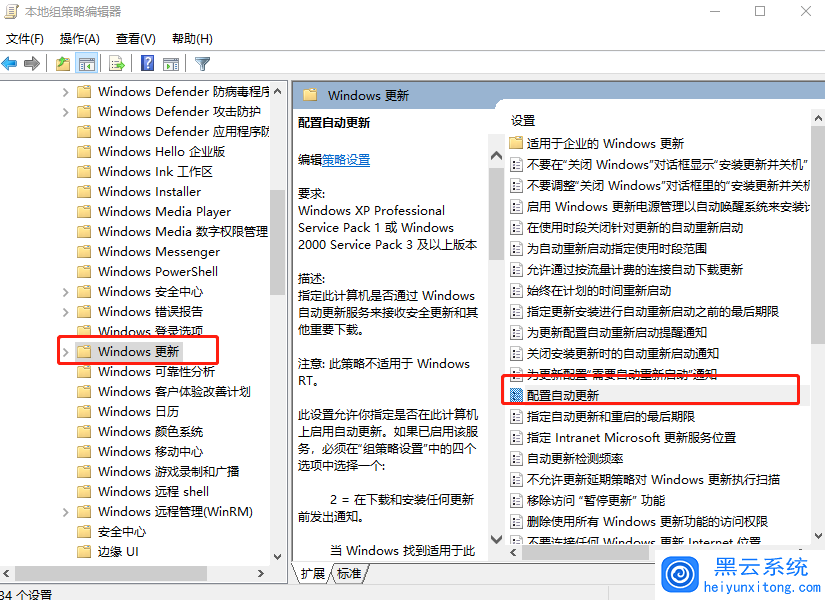Click the settings list vertical scroll-up arrow

(818, 119)
